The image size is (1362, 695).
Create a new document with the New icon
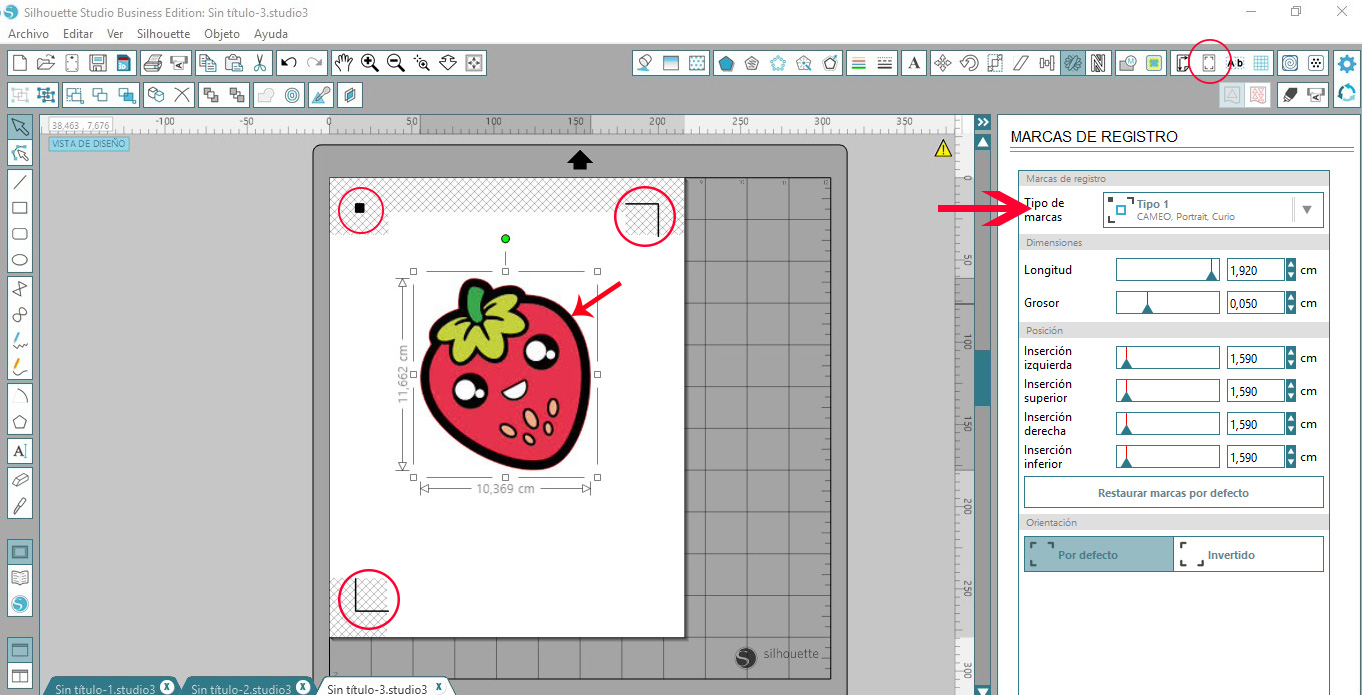[x=19, y=63]
